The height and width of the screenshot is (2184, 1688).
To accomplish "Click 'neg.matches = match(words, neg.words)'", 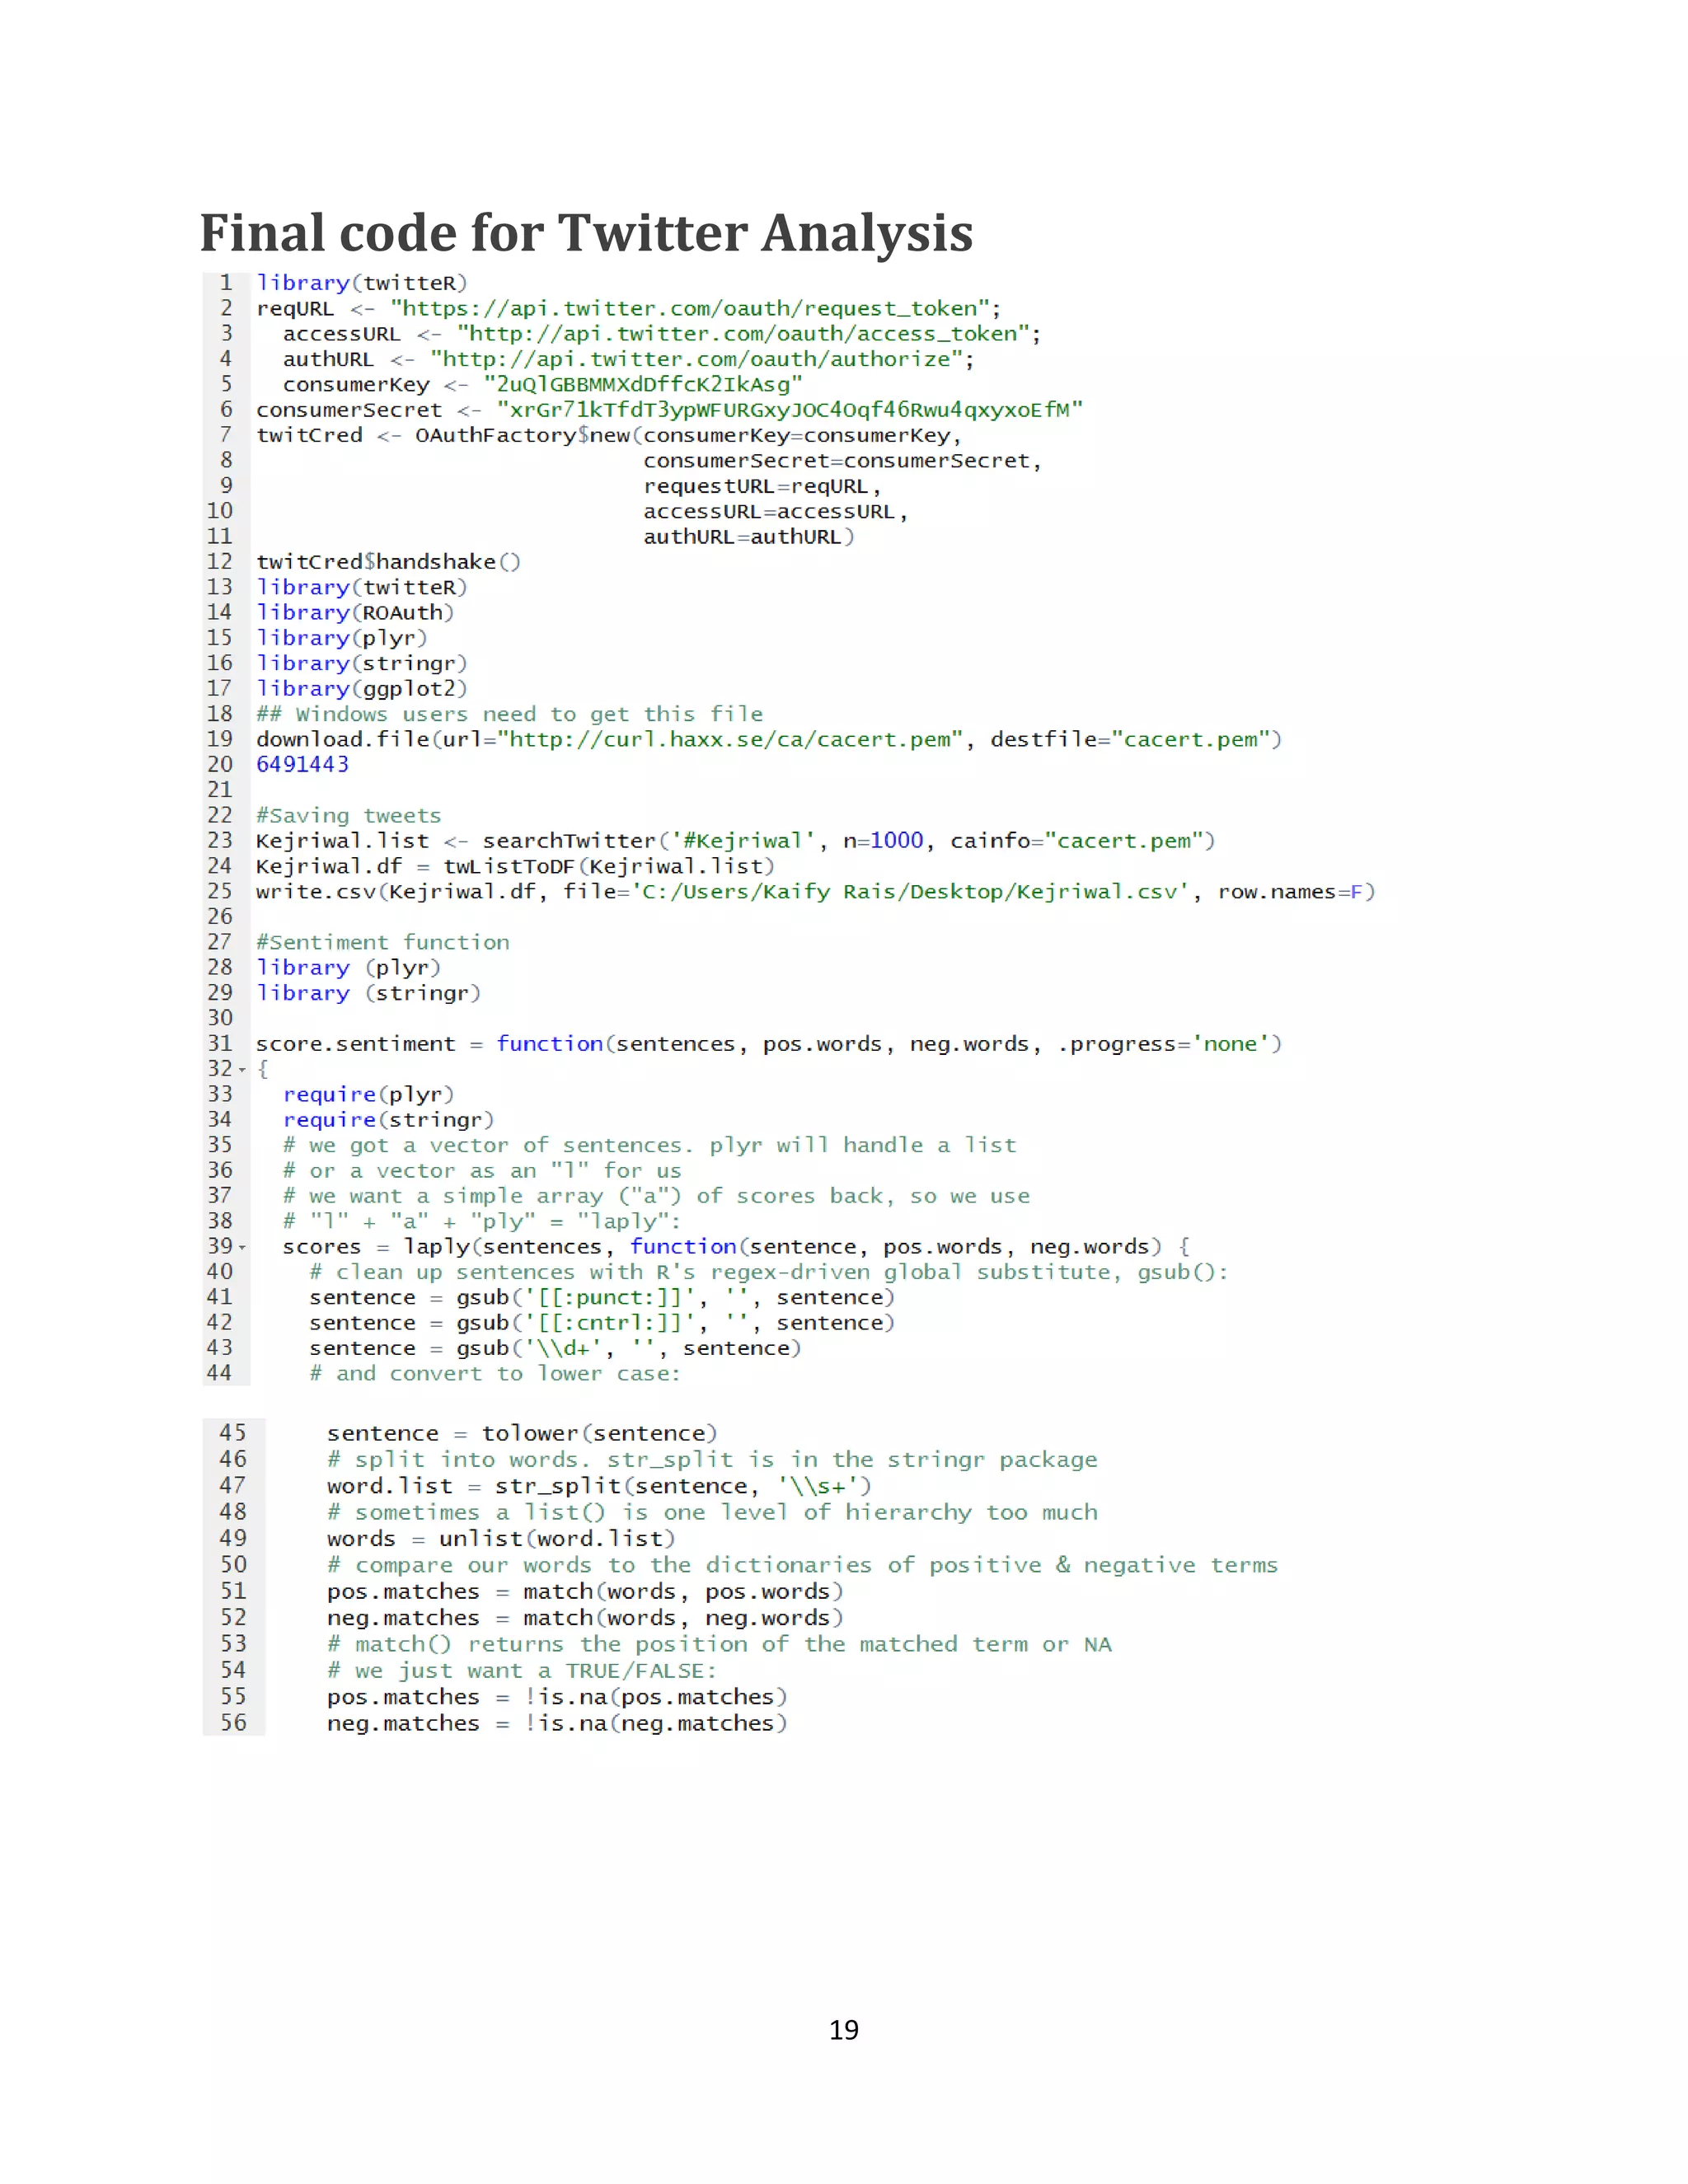I will (585, 1618).
